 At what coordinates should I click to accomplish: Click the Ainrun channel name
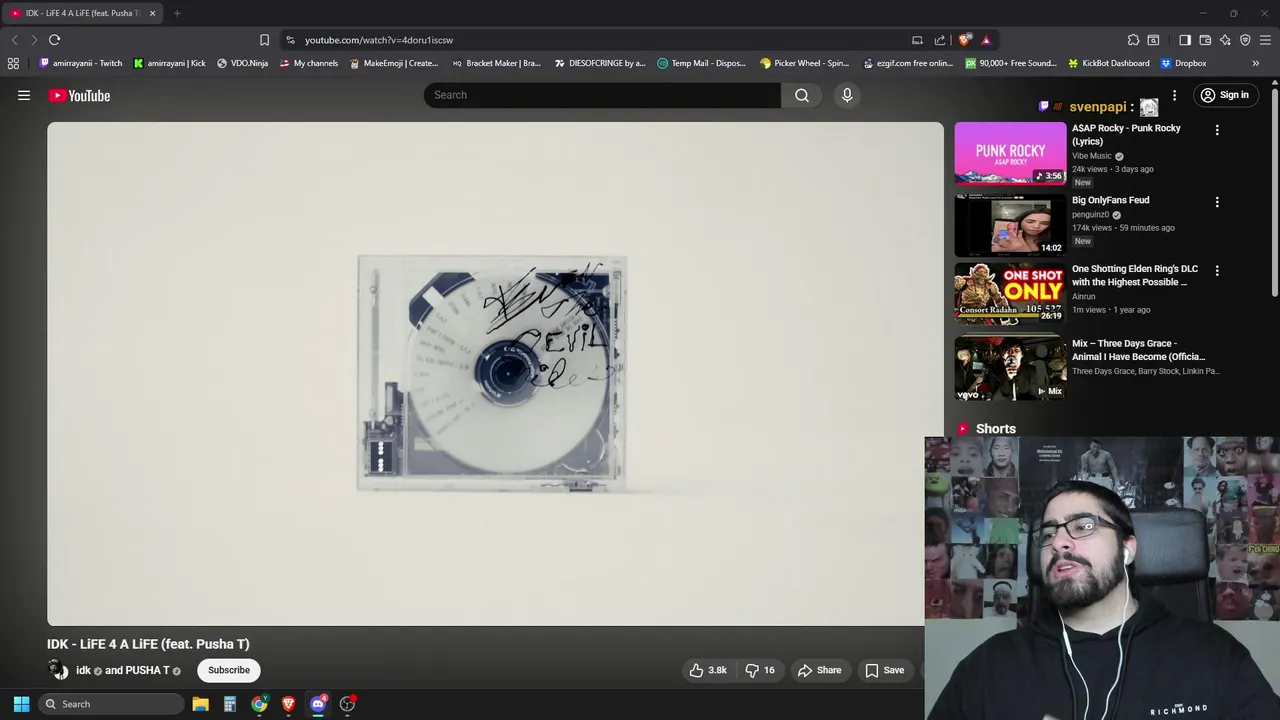[x=1084, y=296]
